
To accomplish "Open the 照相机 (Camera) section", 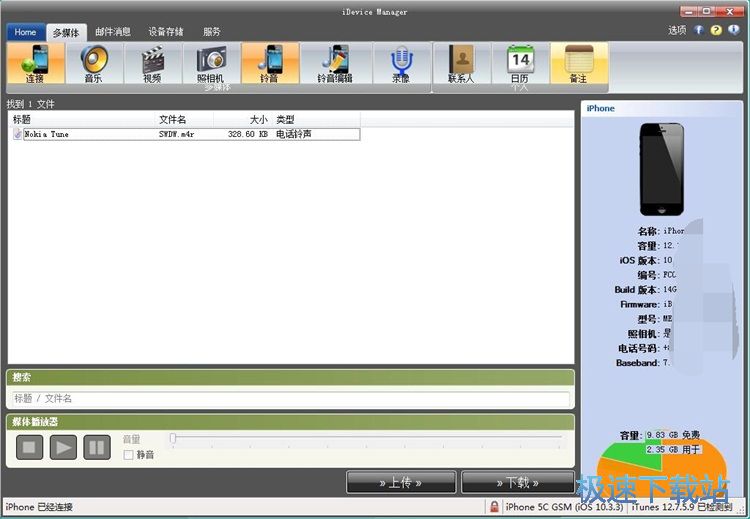I will pyautogui.click(x=211, y=64).
